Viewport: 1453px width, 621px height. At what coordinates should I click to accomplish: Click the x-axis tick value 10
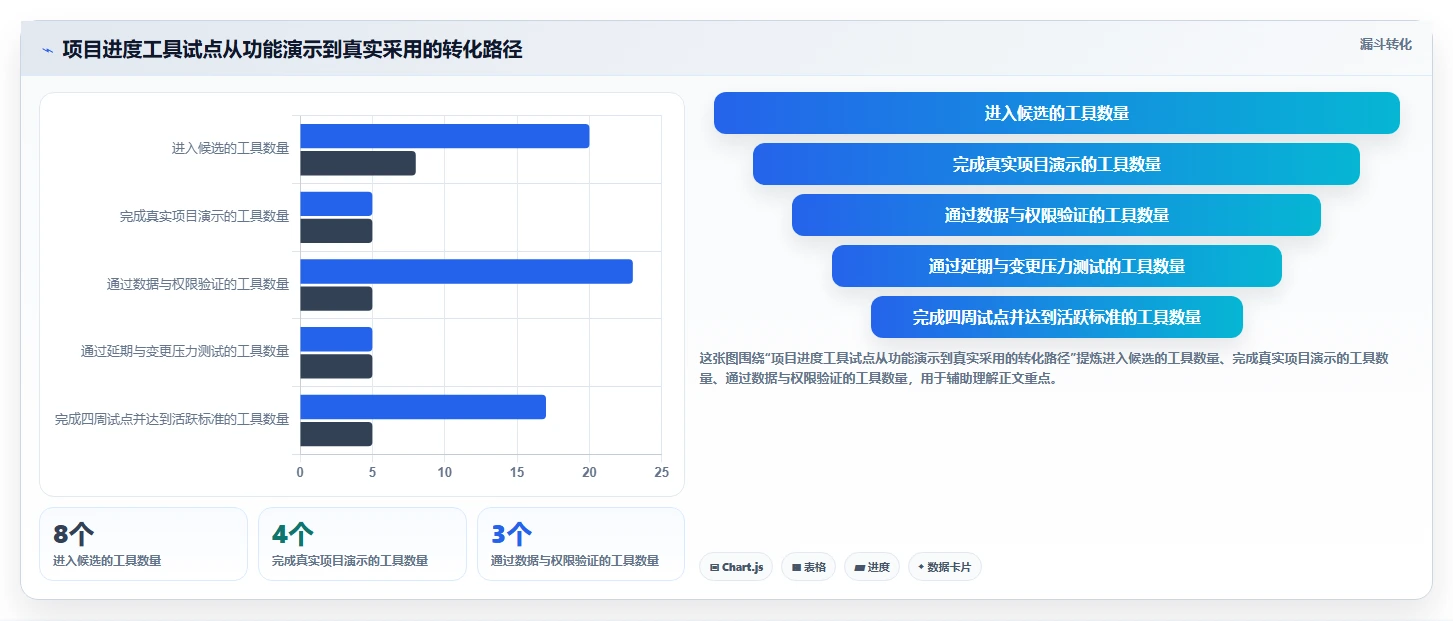[444, 472]
